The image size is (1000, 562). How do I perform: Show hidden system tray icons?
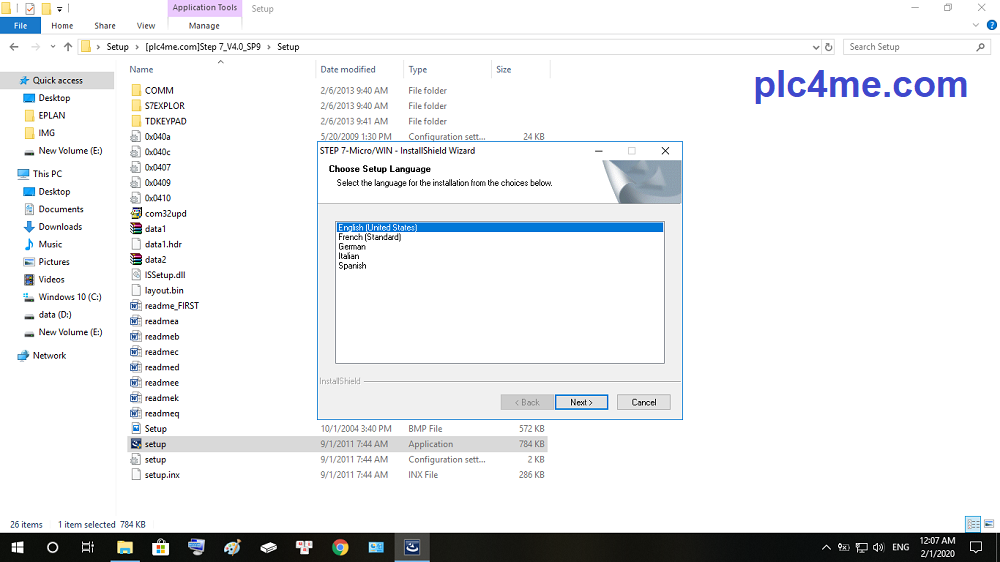tap(826, 547)
